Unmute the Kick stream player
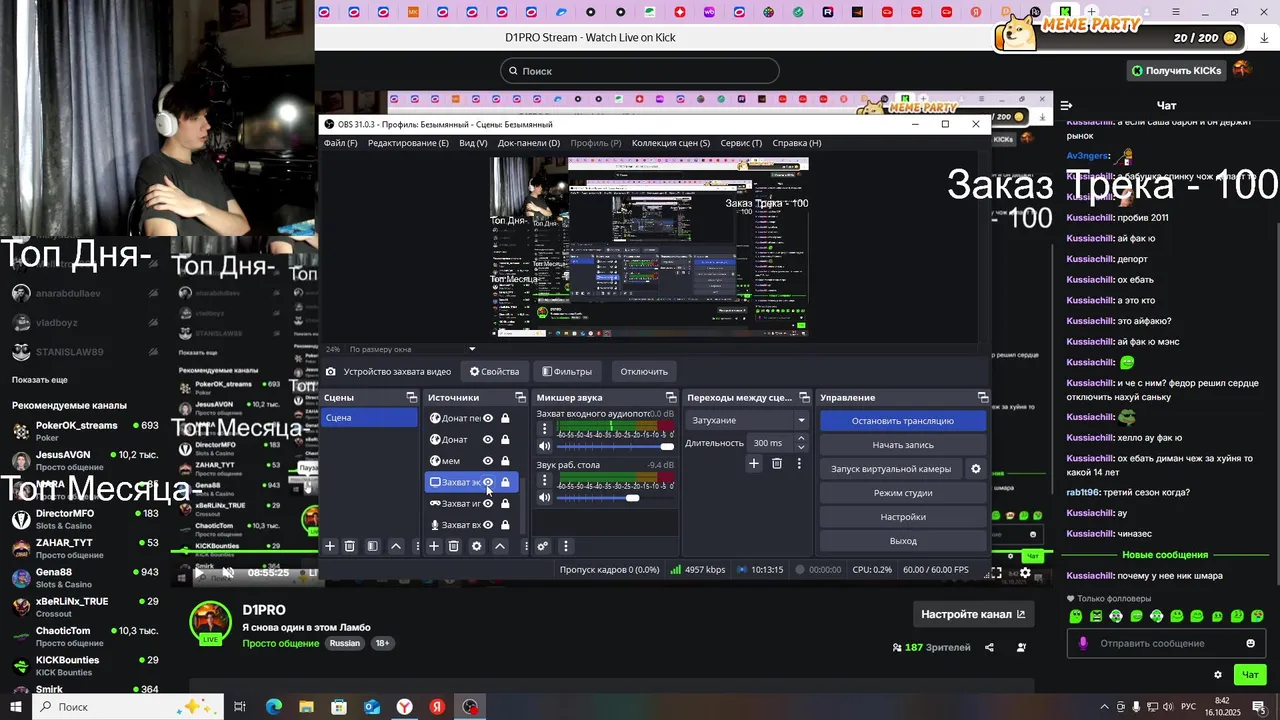This screenshot has height=720, width=1280. coord(228,573)
